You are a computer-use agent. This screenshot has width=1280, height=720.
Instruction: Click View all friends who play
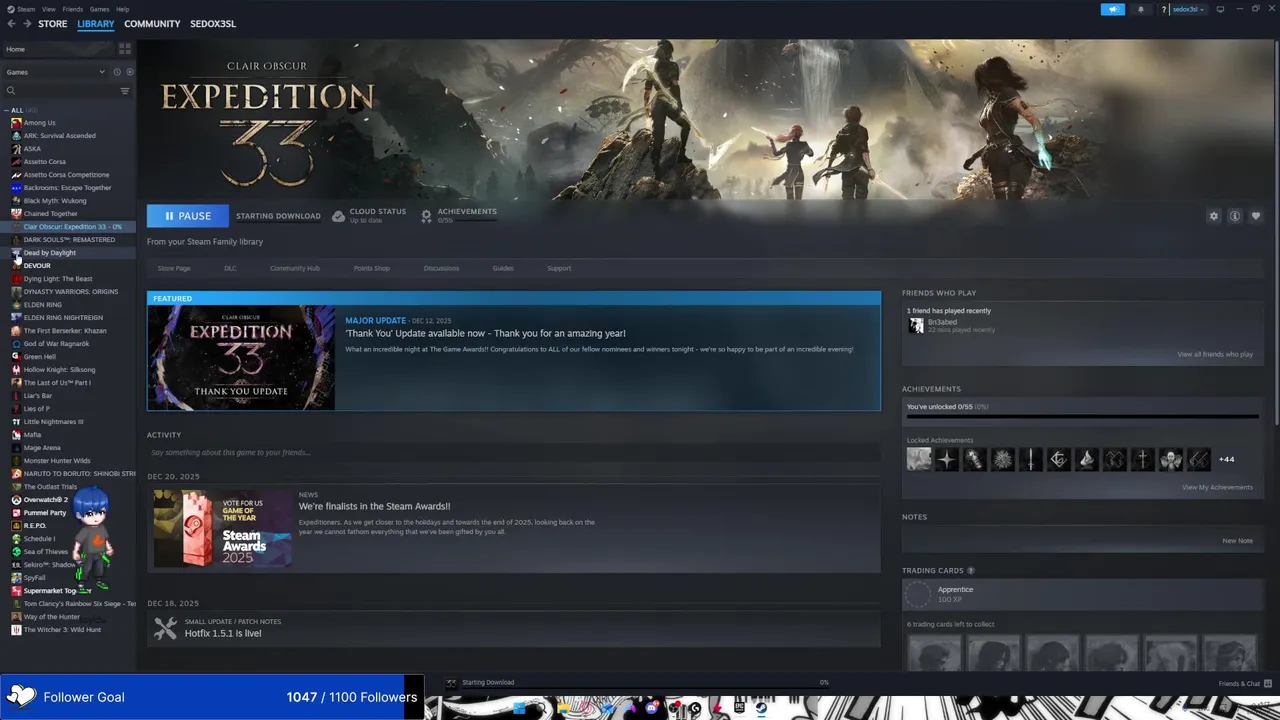(1215, 354)
